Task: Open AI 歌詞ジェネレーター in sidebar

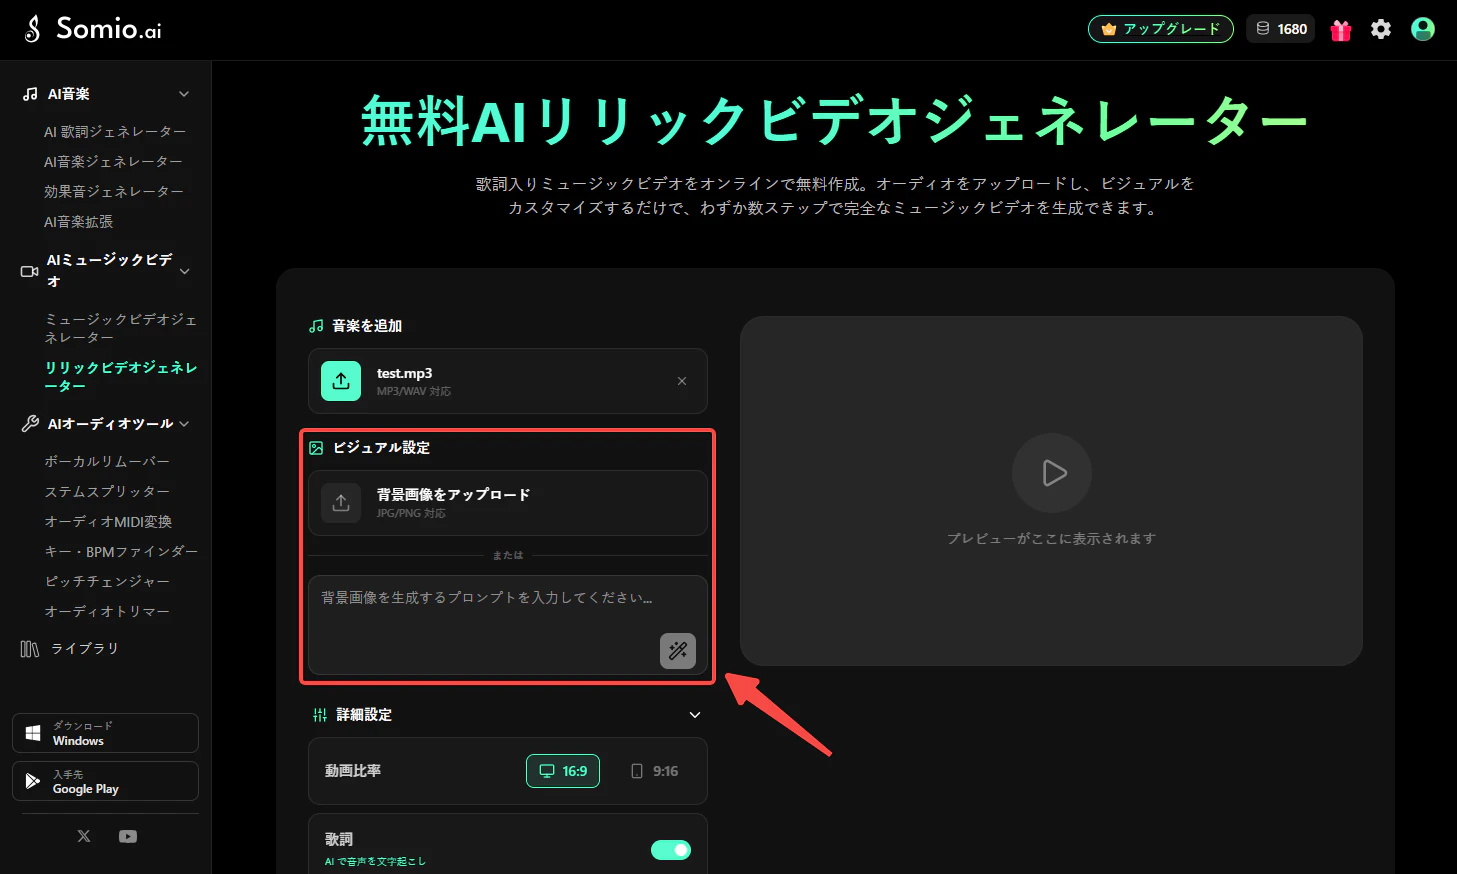Action: coord(115,132)
